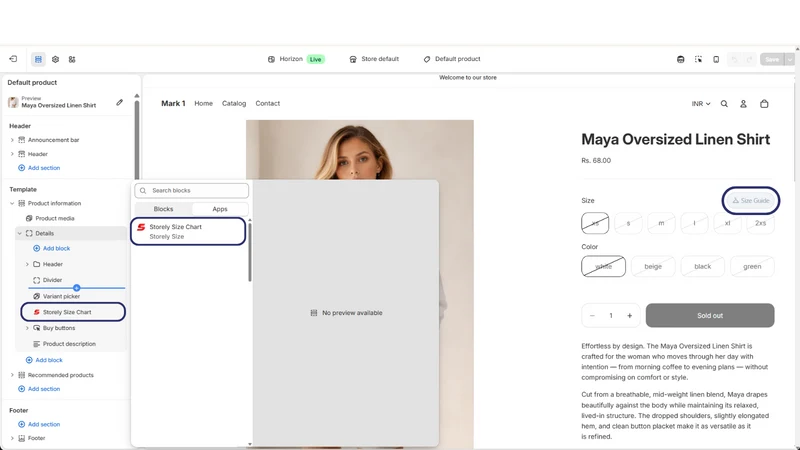Expand the Announcement bar section

[x=12, y=140]
